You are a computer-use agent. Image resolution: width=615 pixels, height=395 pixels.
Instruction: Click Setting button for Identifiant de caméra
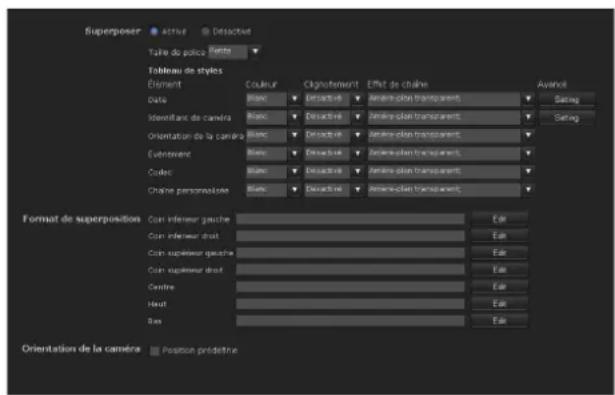[567, 118]
